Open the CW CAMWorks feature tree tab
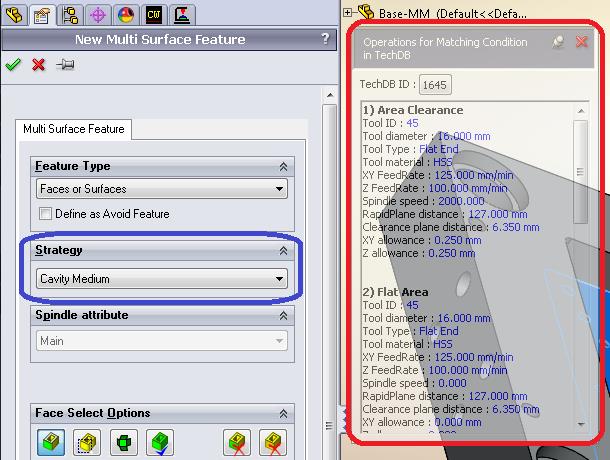 (154, 14)
